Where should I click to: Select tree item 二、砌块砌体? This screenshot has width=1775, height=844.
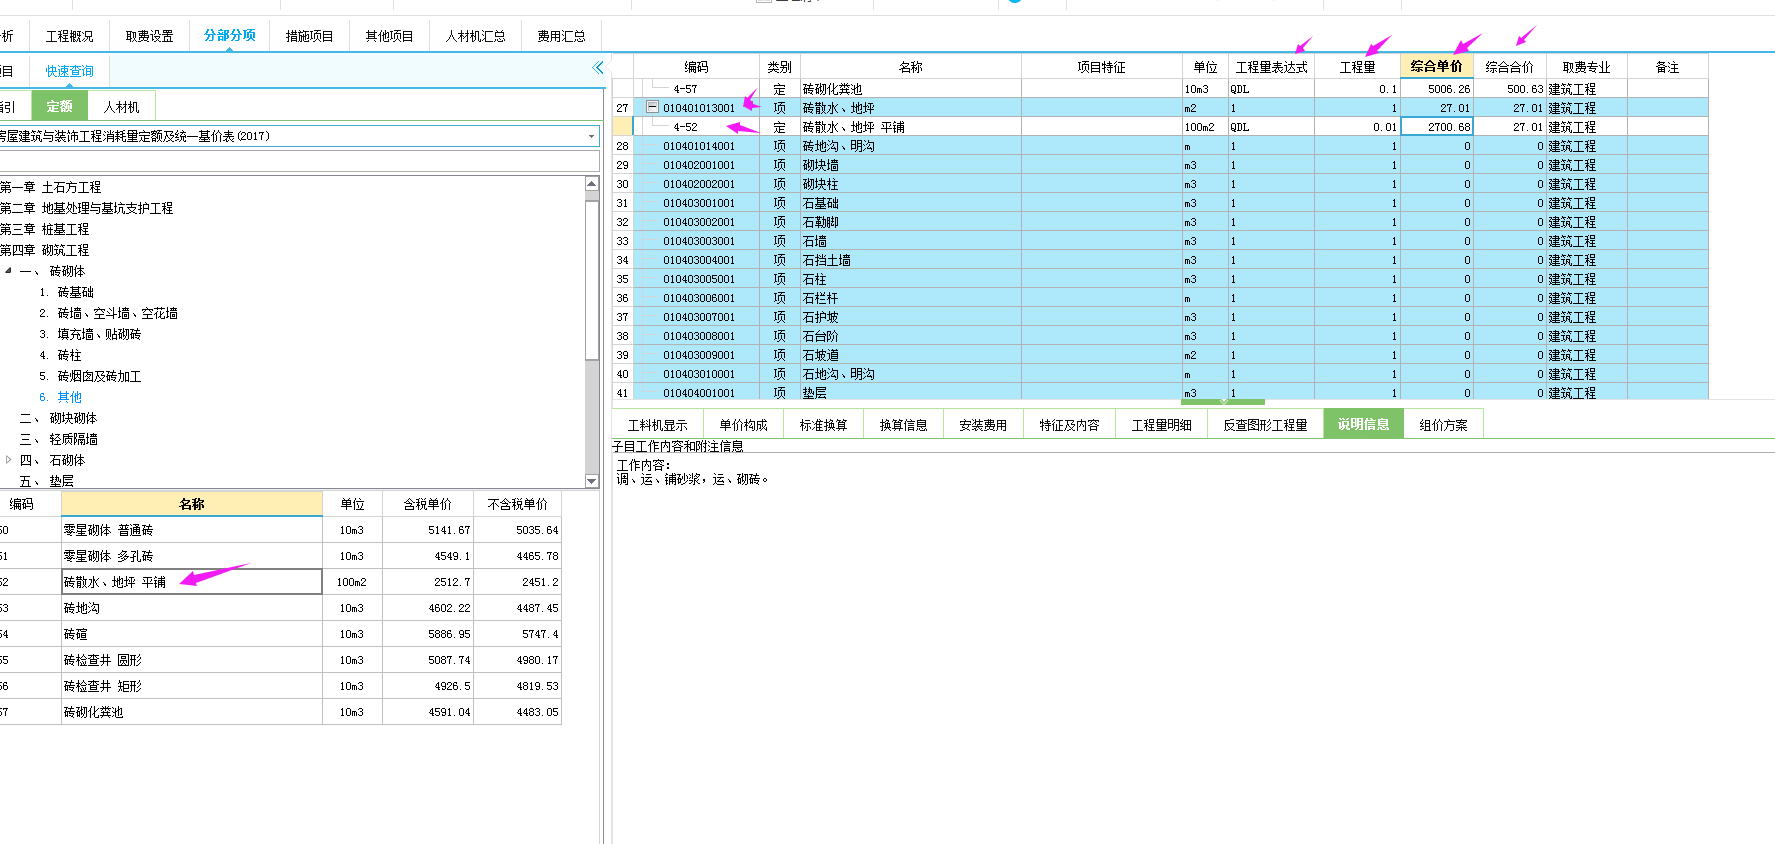tap(59, 418)
